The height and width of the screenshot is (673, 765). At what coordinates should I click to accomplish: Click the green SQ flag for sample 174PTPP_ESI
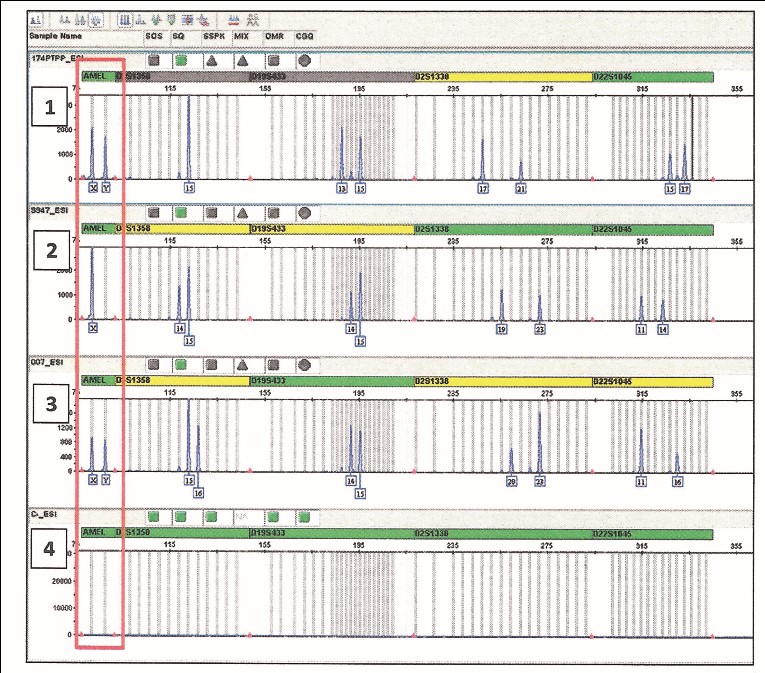(x=181, y=60)
